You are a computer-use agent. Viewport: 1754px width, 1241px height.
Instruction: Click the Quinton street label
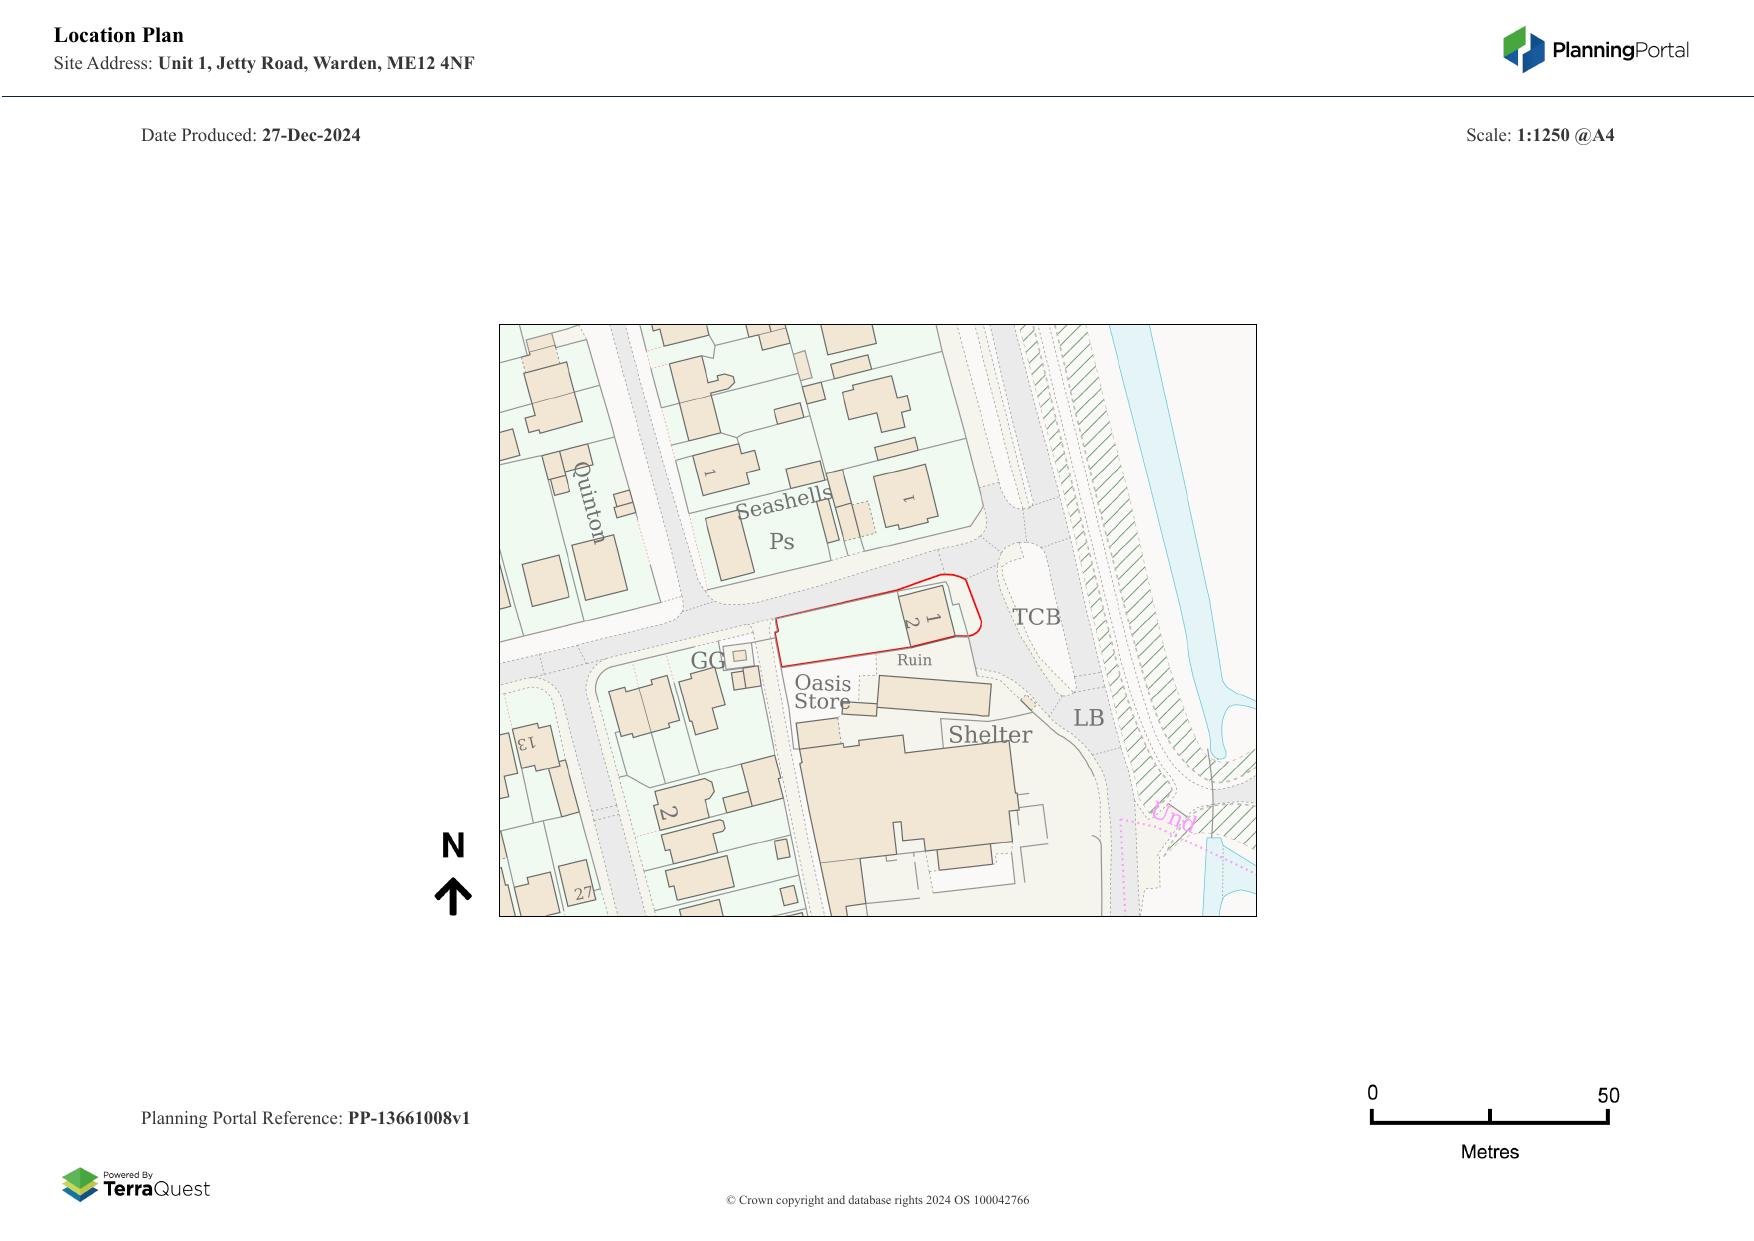click(x=590, y=502)
